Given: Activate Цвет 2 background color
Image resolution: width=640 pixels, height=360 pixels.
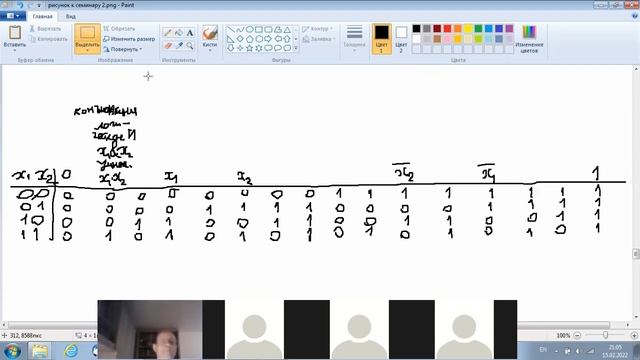Looking at the screenshot, I should [x=401, y=39].
